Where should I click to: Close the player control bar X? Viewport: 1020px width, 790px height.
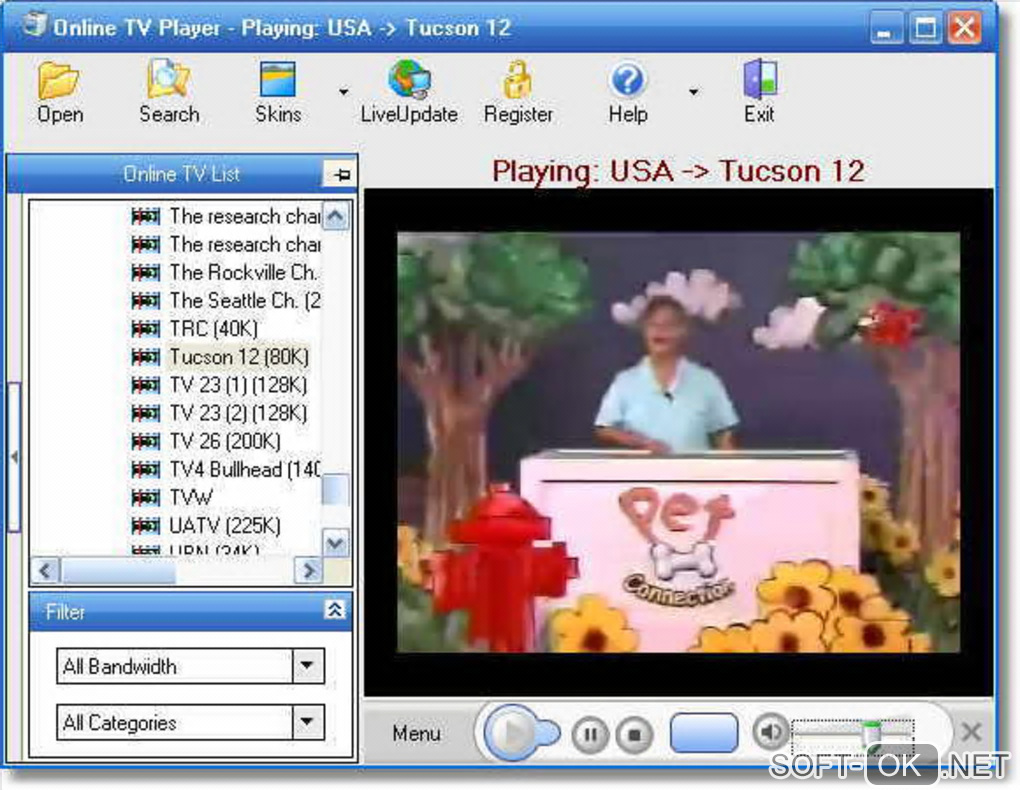(971, 732)
